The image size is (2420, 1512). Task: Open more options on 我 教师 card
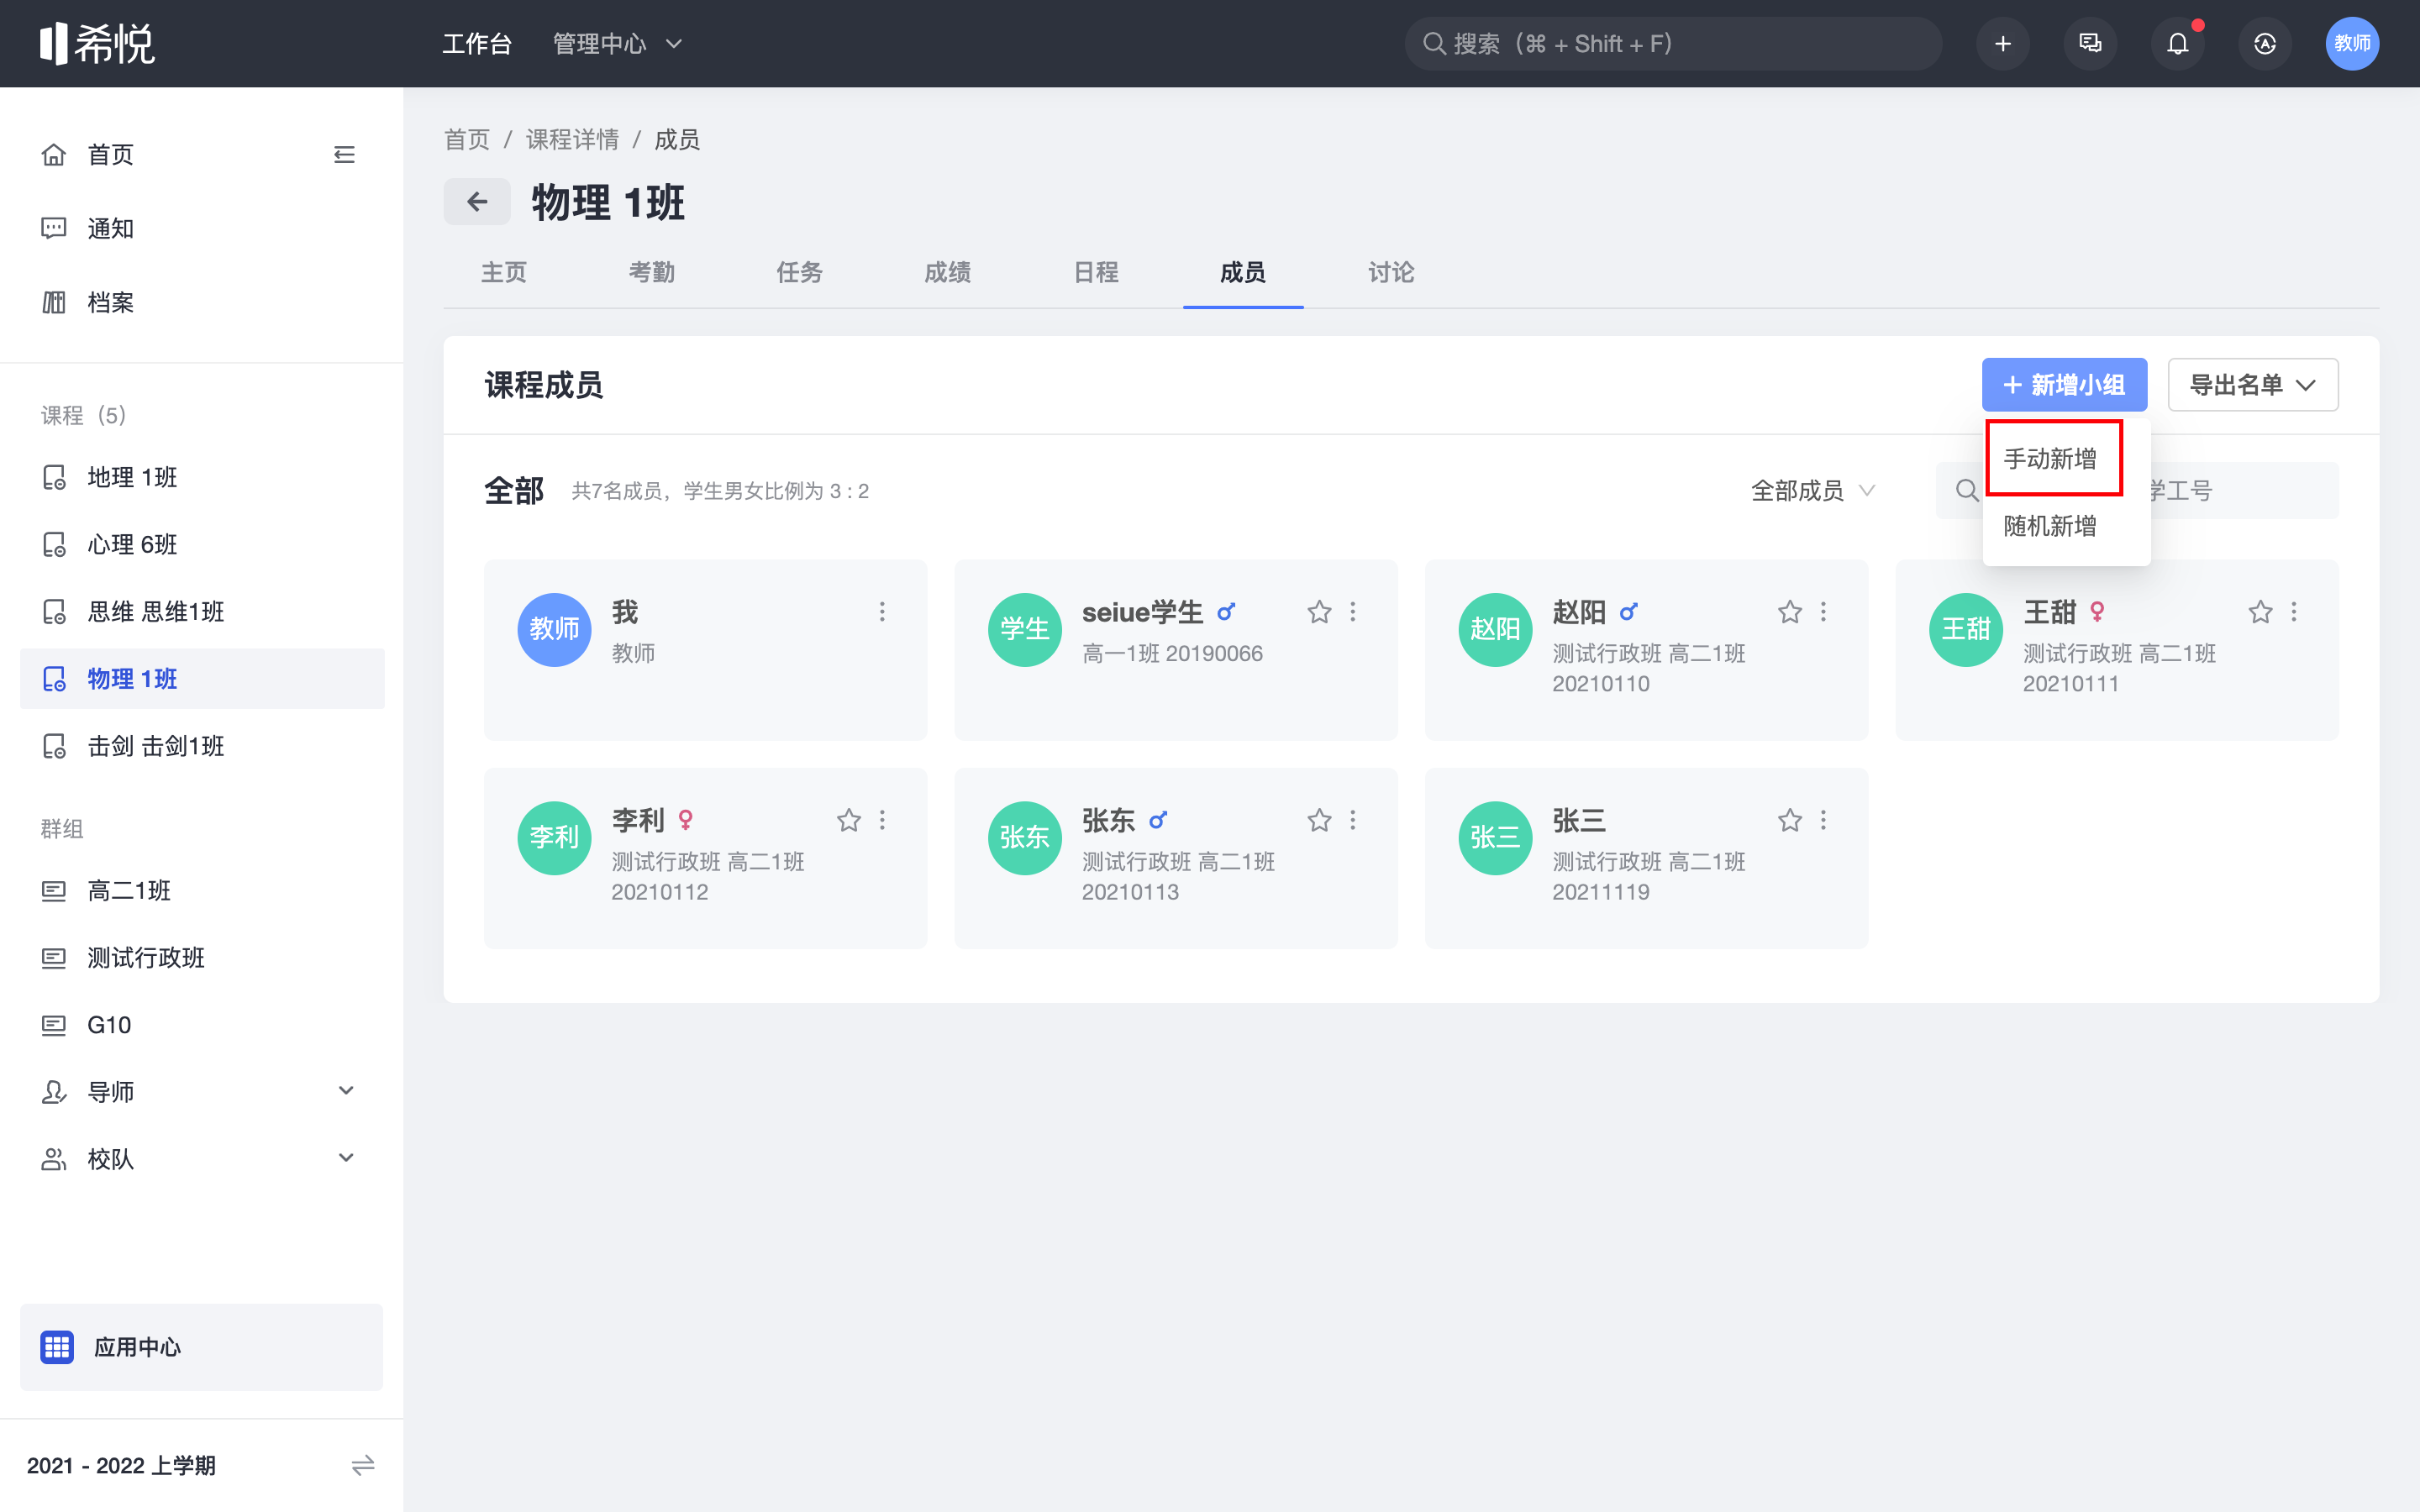[882, 612]
